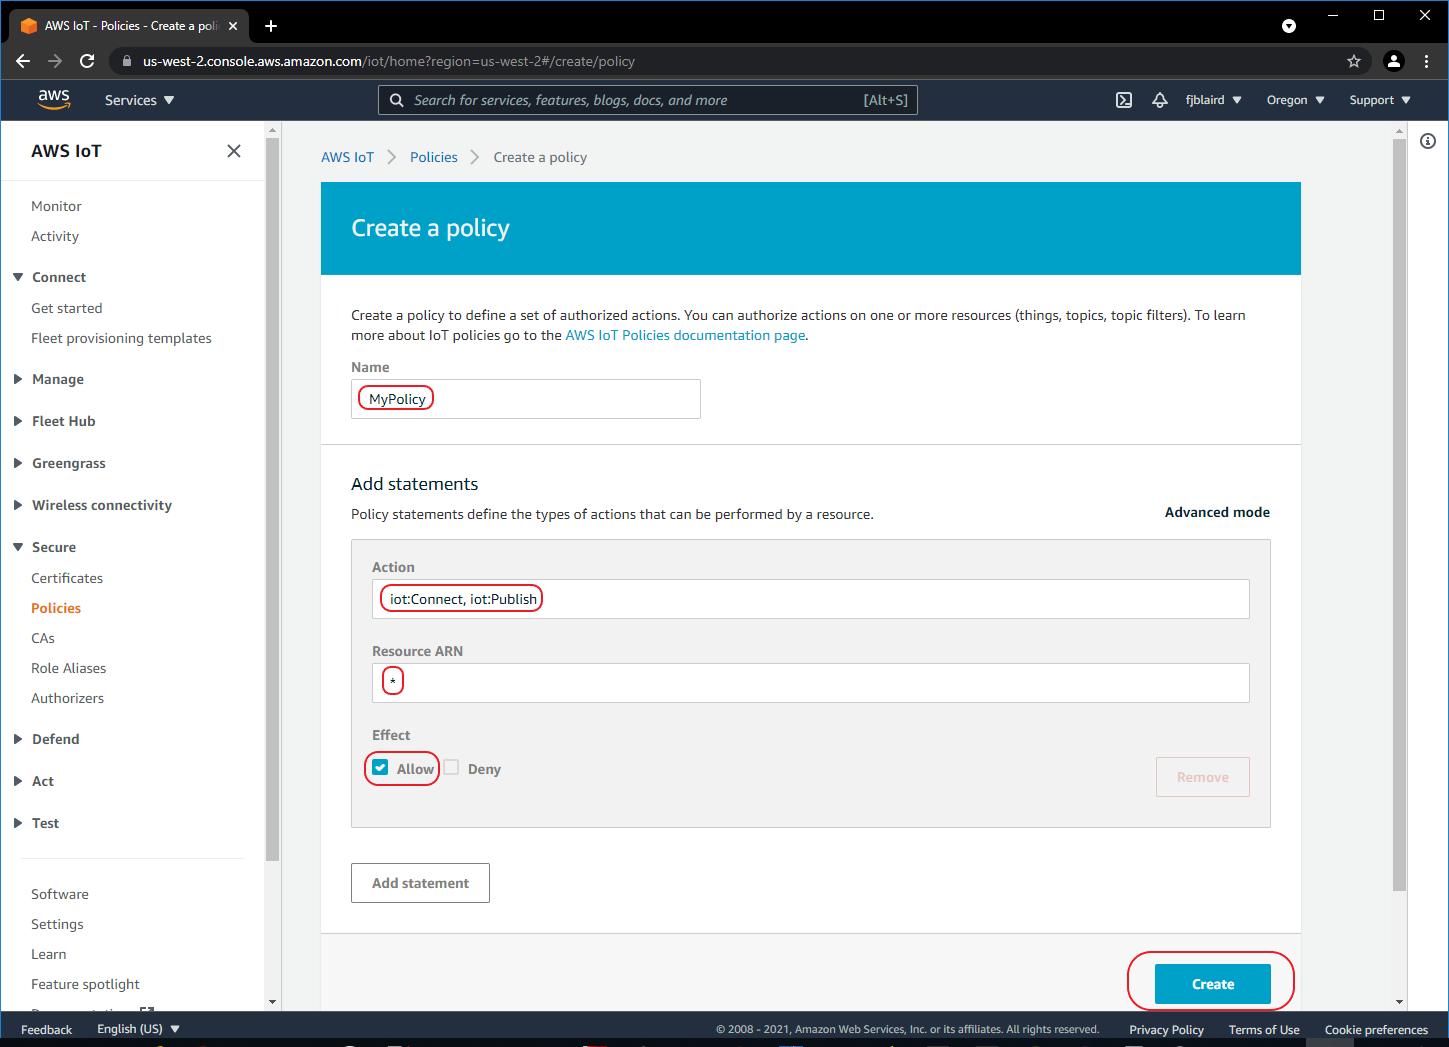1449x1047 pixels.
Task: Go back to the previous page
Action: click(23, 61)
